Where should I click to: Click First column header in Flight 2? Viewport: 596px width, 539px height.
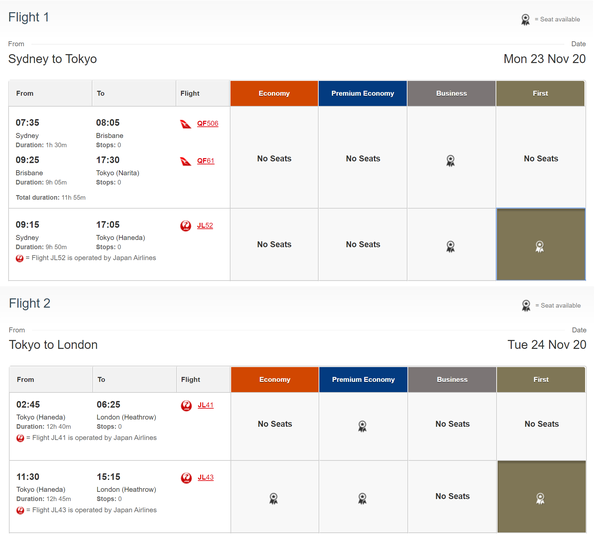[541, 380]
